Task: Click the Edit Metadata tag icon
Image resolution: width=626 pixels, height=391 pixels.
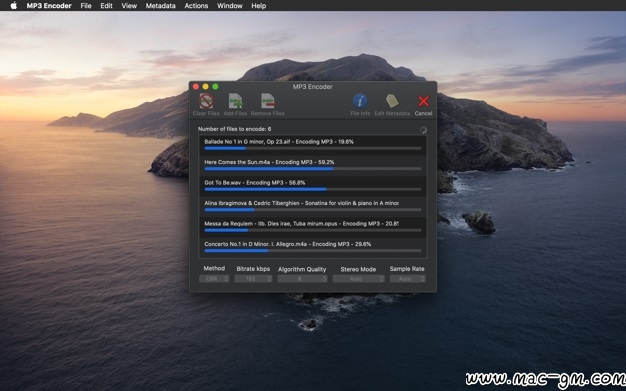Action: click(x=392, y=101)
